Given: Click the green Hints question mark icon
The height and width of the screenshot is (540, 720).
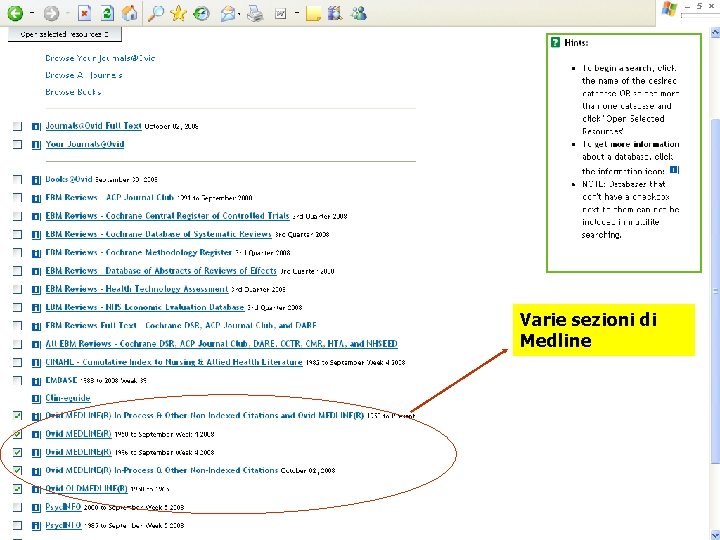Looking at the screenshot, I should point(555,43).
